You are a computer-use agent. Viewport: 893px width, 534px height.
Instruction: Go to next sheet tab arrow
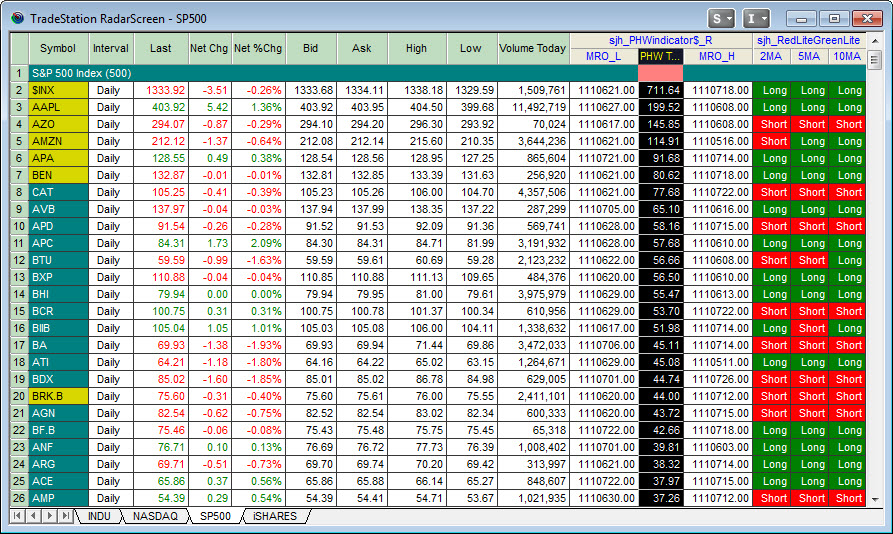point(50,516)
